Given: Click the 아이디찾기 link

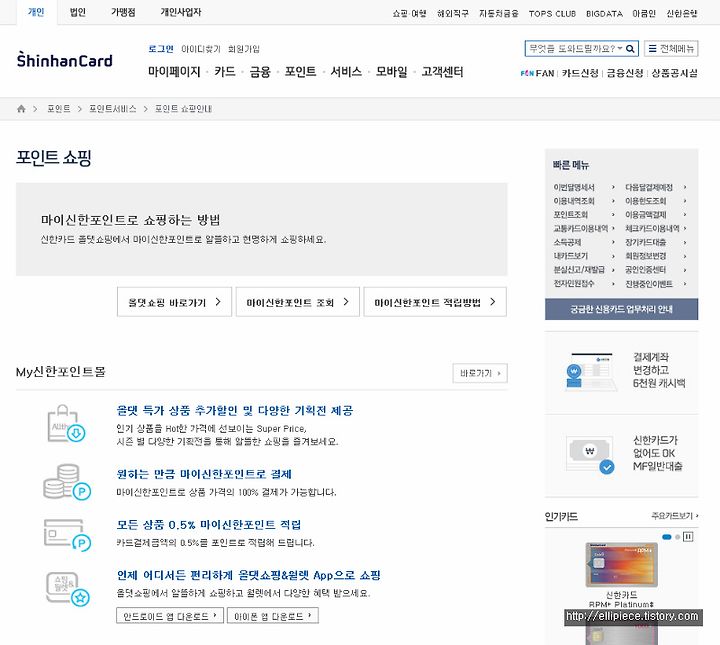Looking at the screenshot, I should point(201,49).
